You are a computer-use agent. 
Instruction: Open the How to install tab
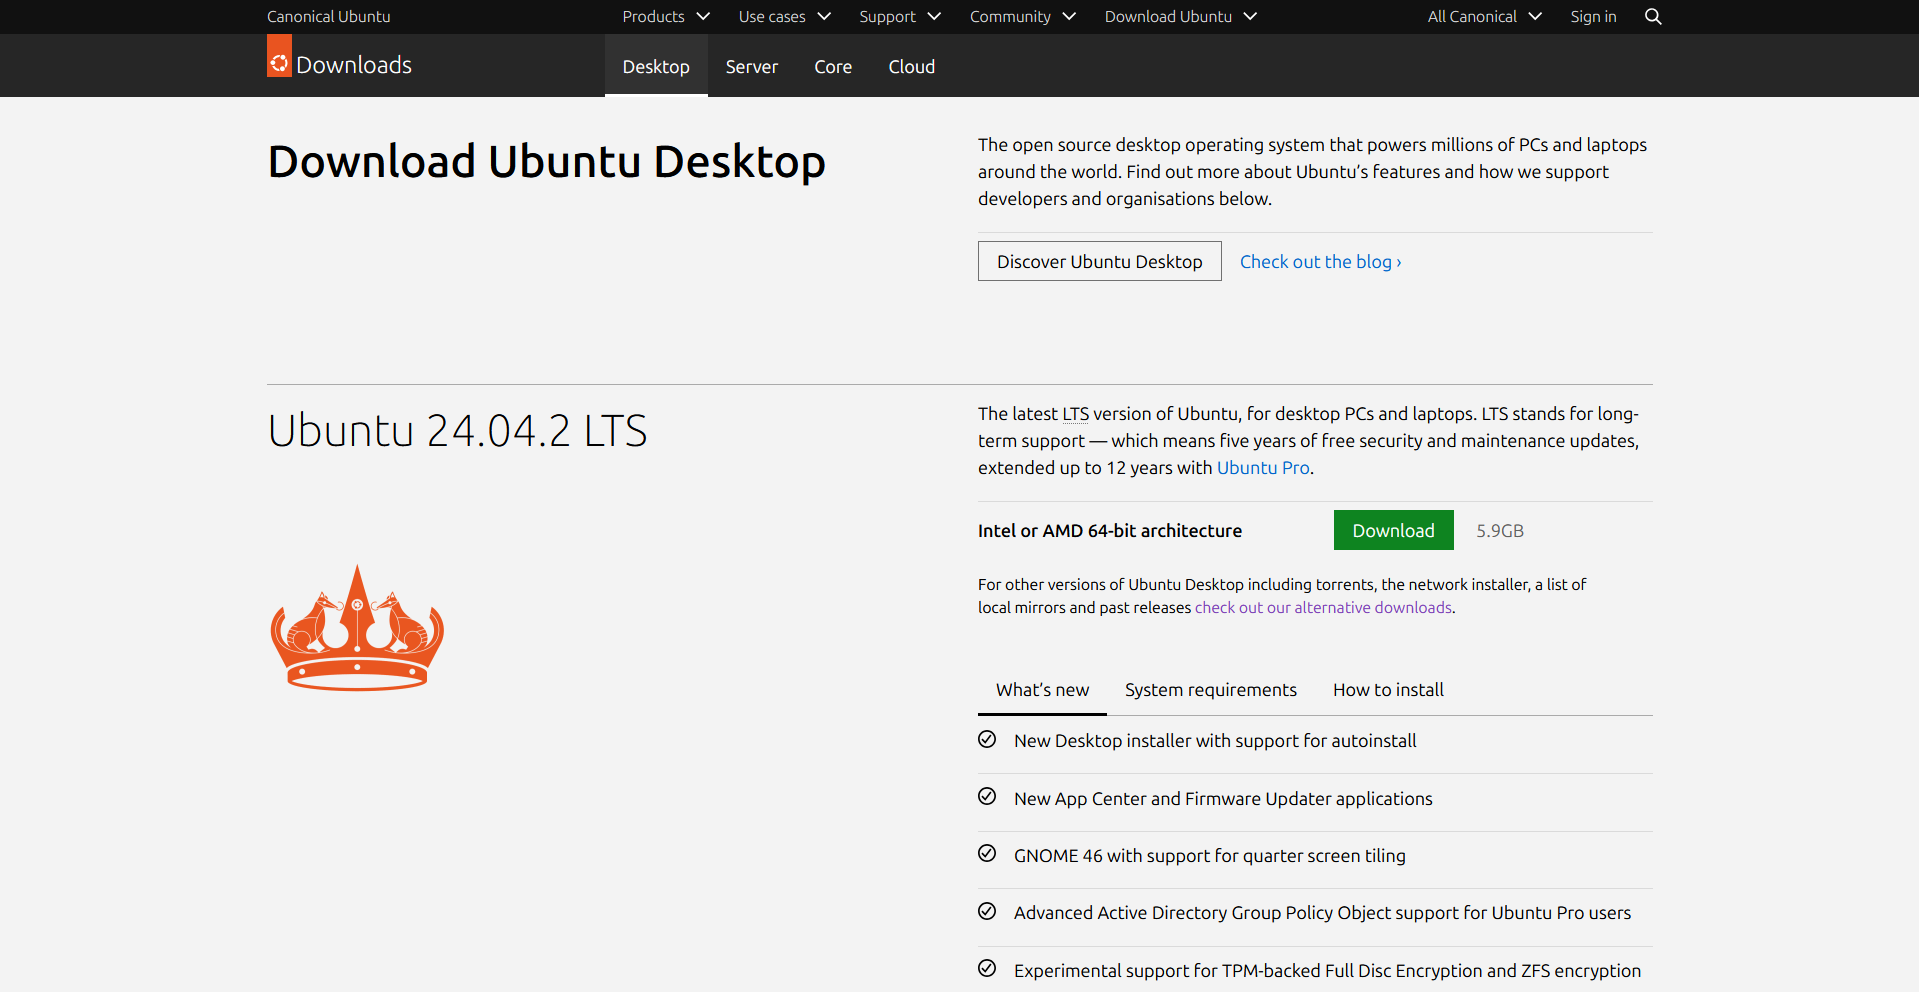1388,690
